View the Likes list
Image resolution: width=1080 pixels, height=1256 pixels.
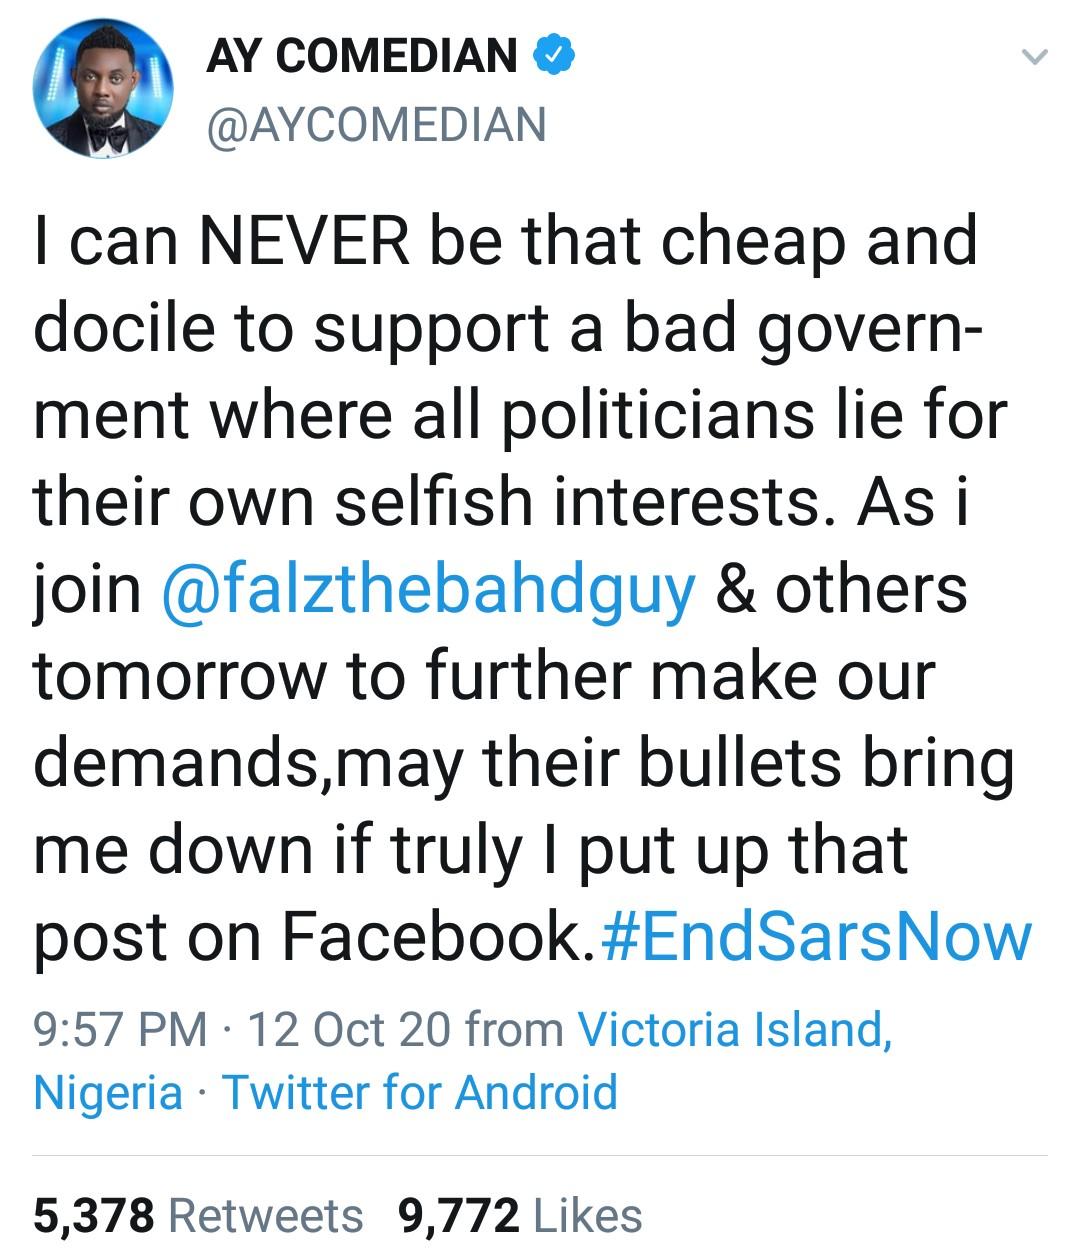pyautogui.click(x=588, y=1216)
